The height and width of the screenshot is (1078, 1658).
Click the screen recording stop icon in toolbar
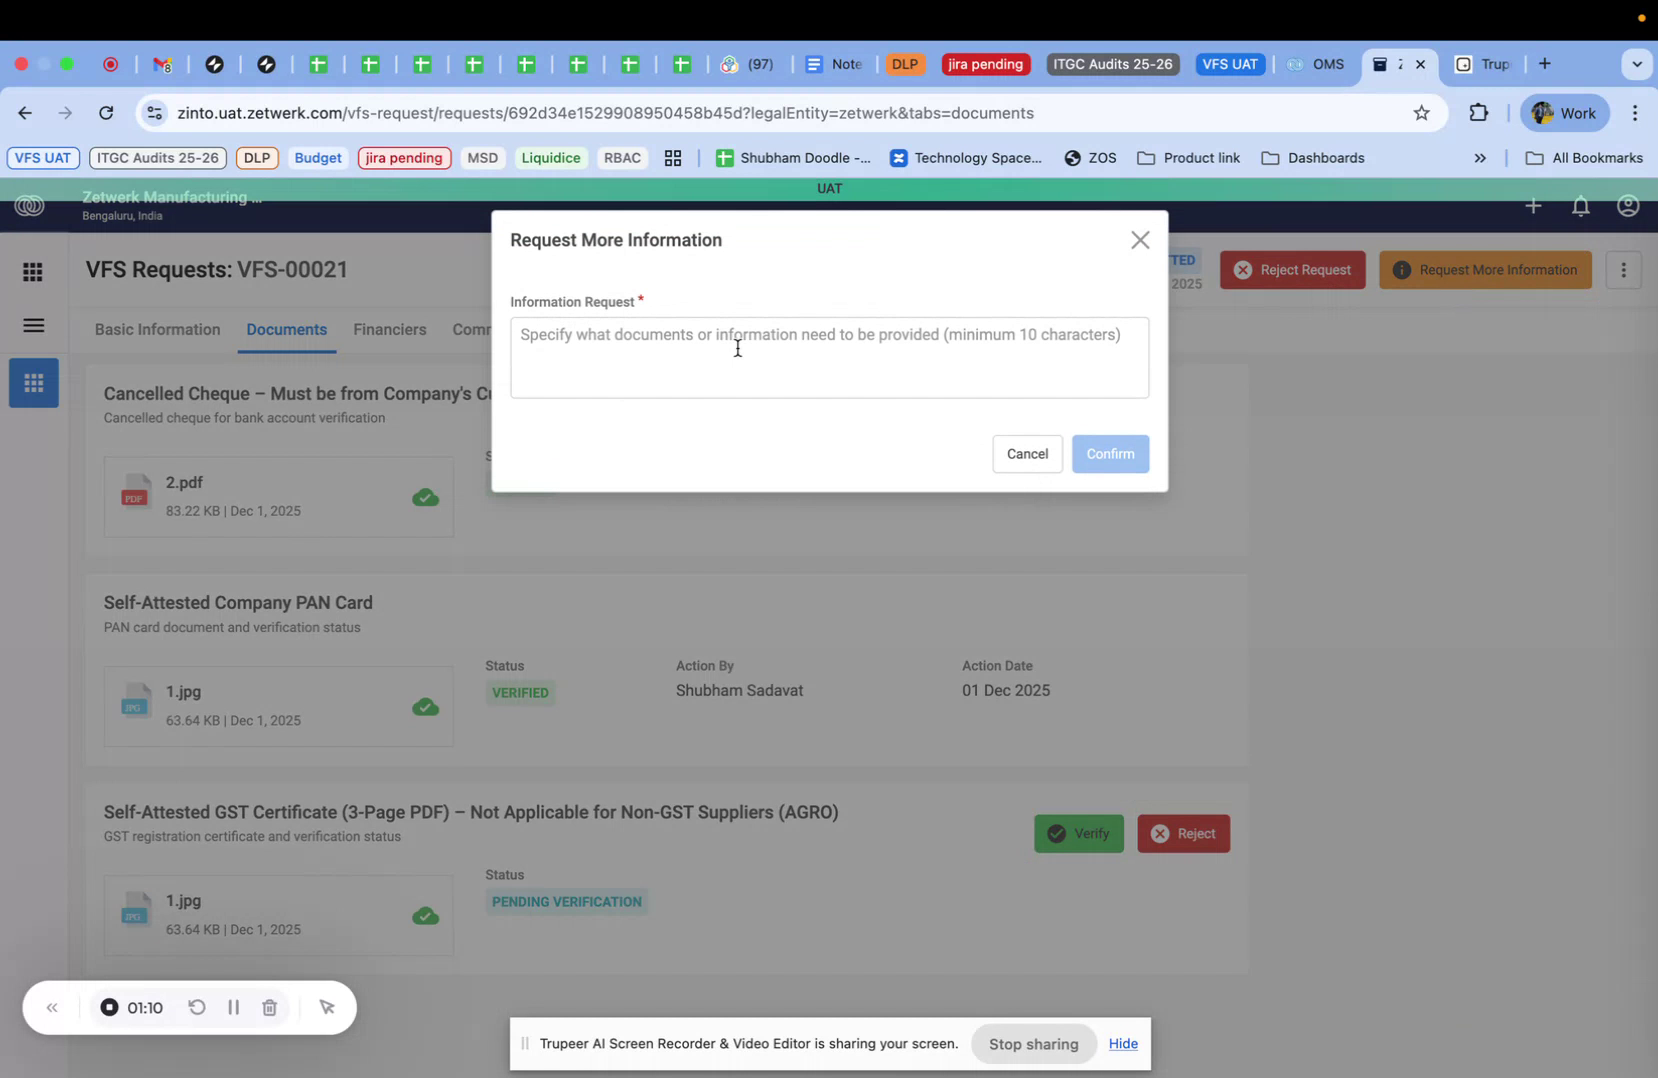111,64
